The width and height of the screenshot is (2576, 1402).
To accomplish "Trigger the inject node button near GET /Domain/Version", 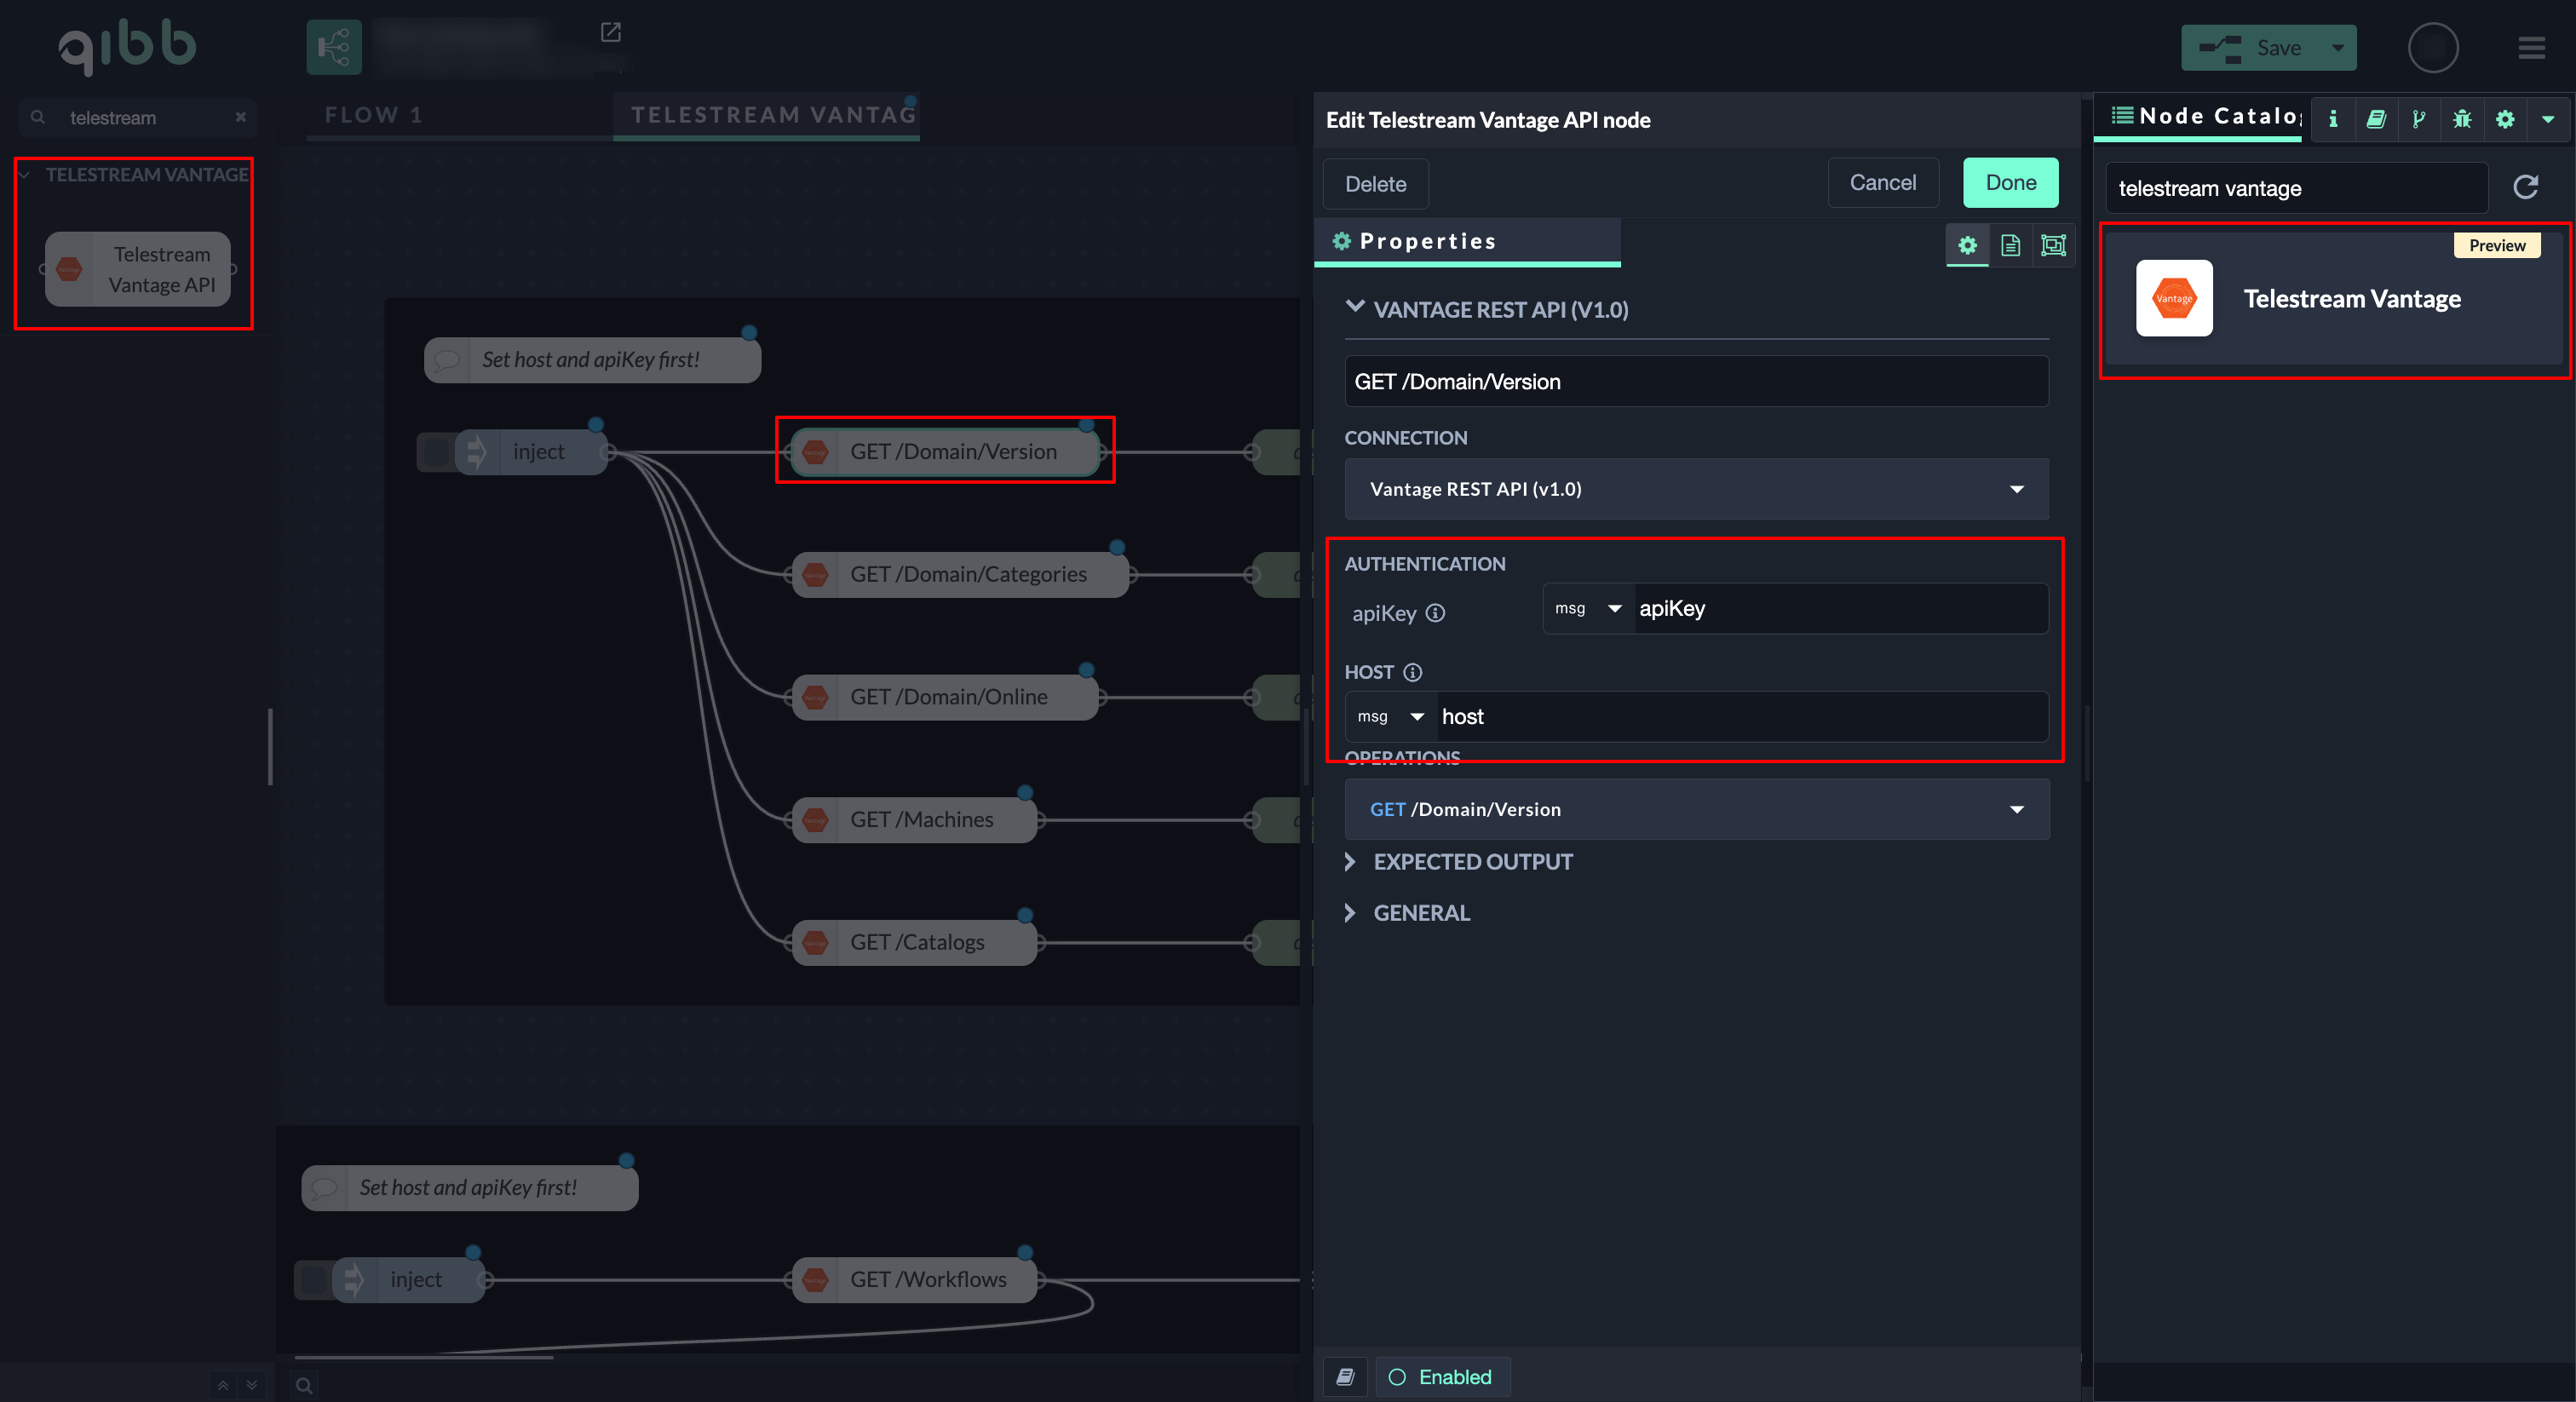I will click(435, 452).
